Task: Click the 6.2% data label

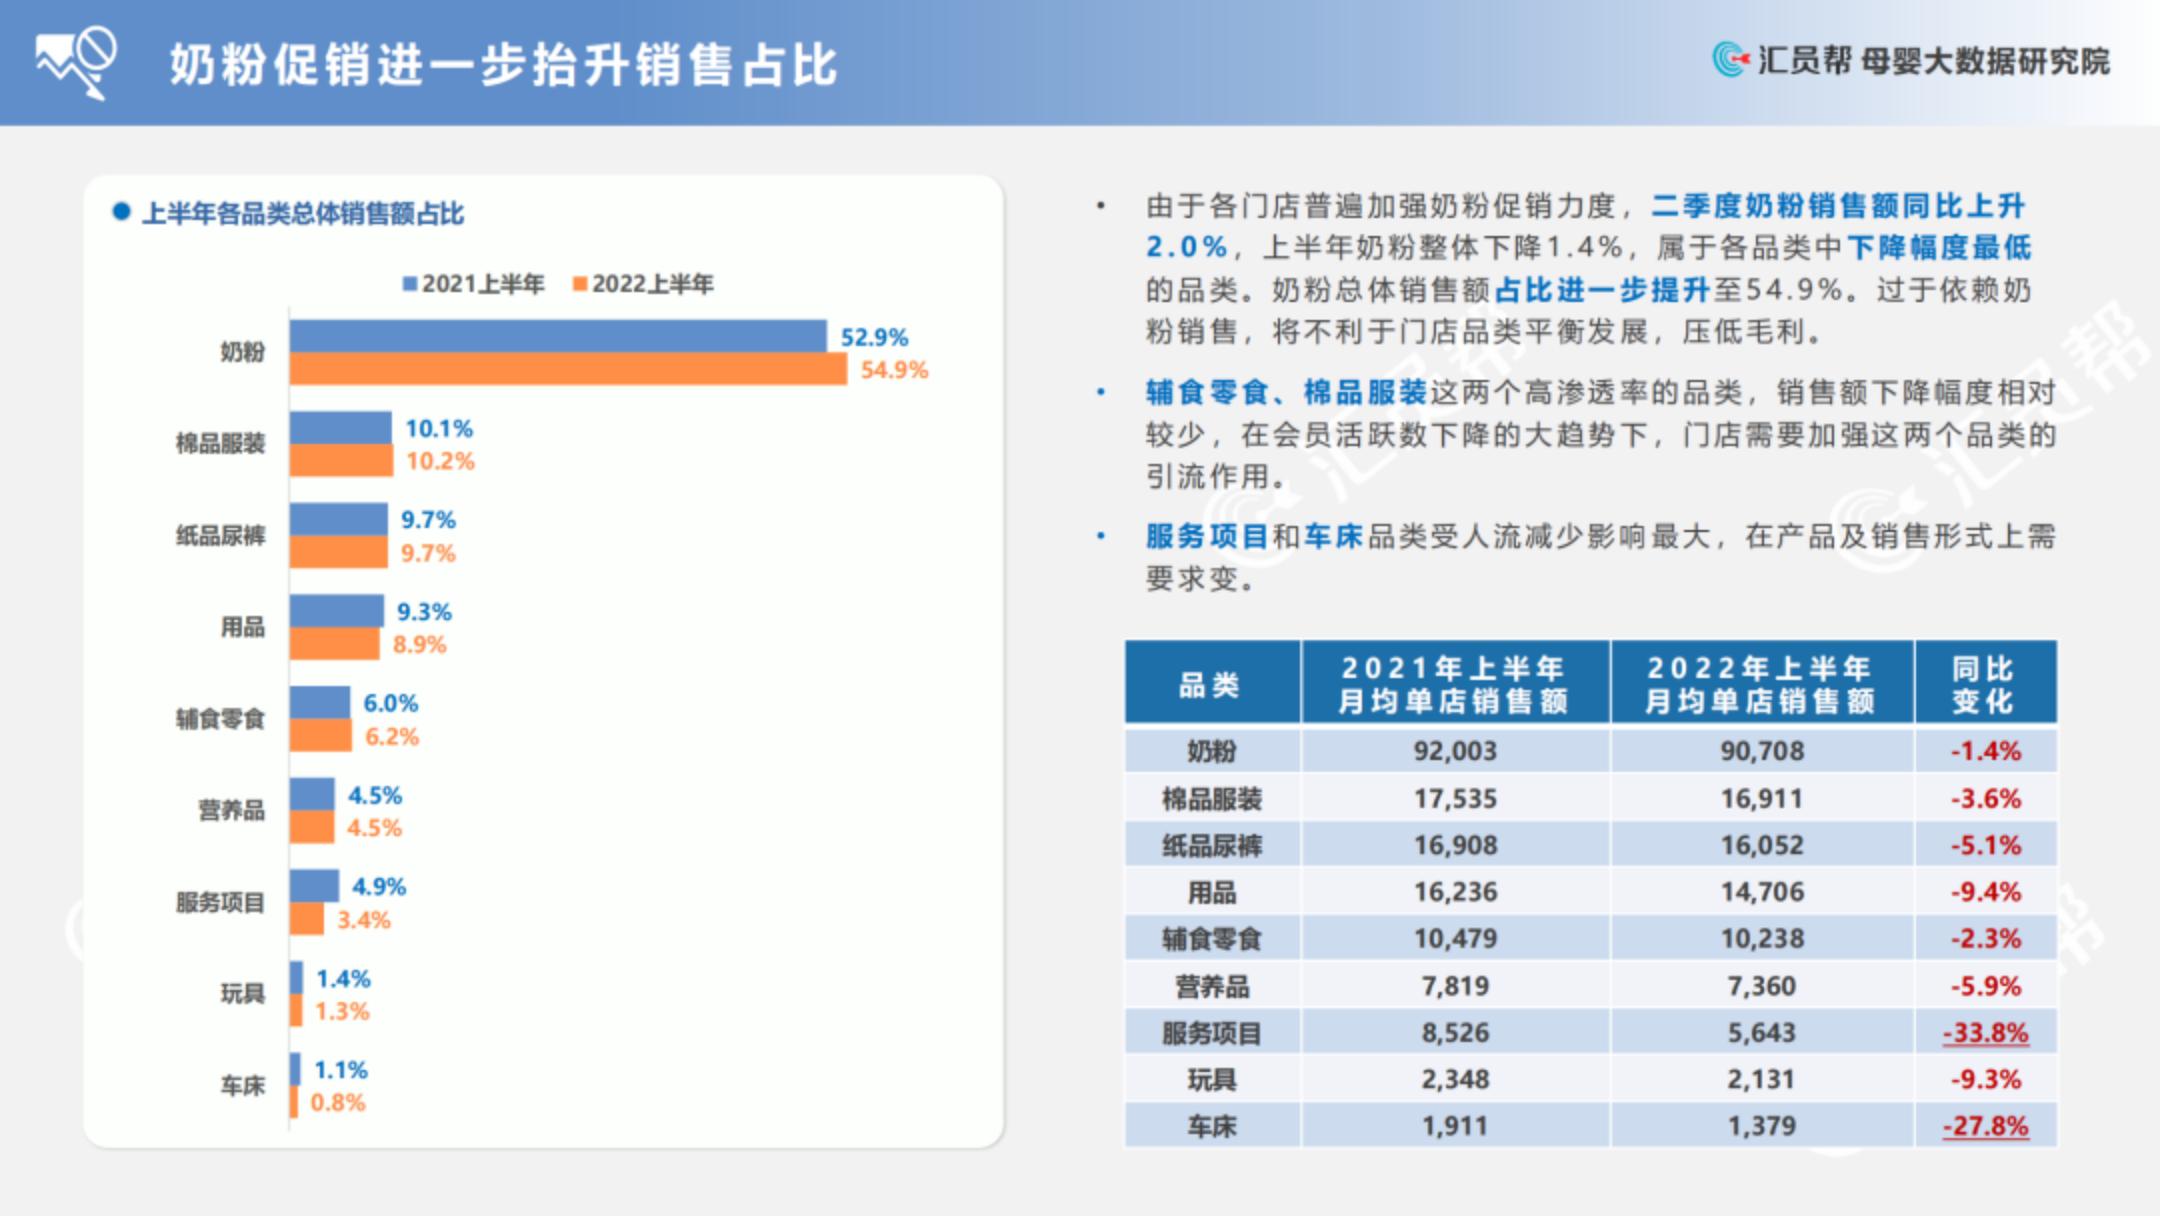Action: click(x=391, y=737)
